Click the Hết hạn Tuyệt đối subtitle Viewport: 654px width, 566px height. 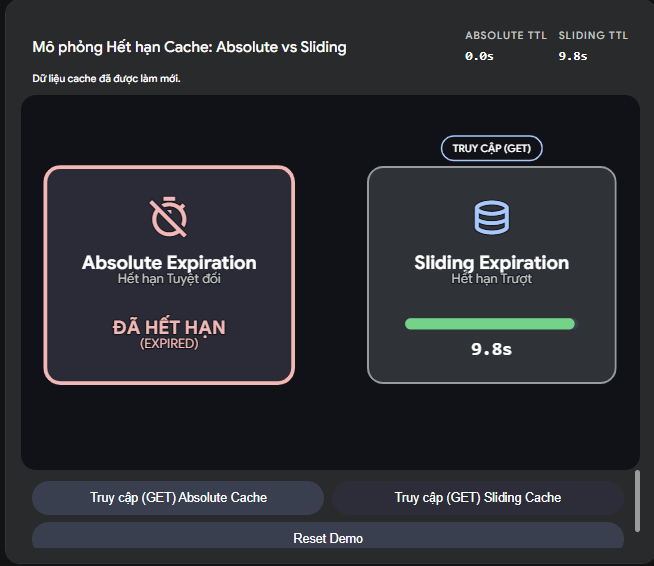[x=169, y=279]
